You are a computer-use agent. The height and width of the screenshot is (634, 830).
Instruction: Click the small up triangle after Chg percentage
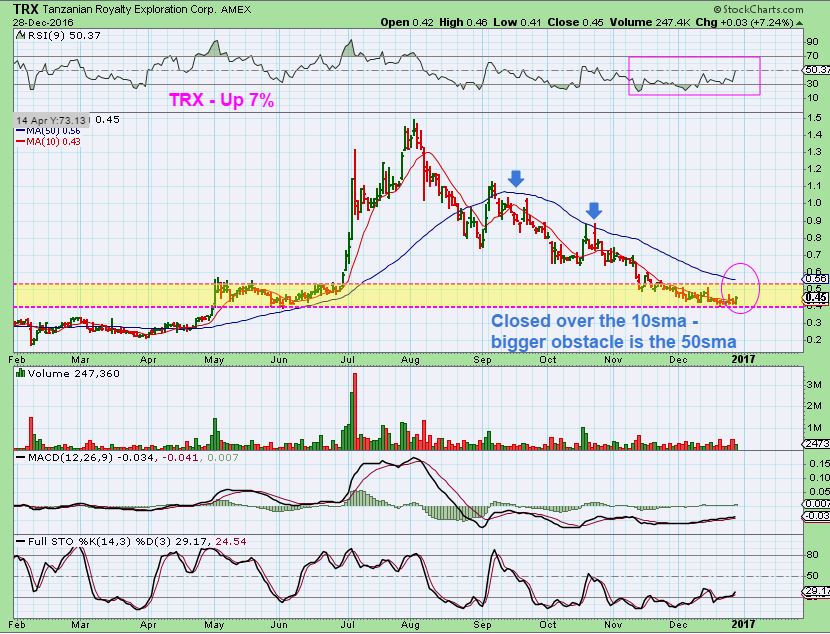tap(799, 23)
